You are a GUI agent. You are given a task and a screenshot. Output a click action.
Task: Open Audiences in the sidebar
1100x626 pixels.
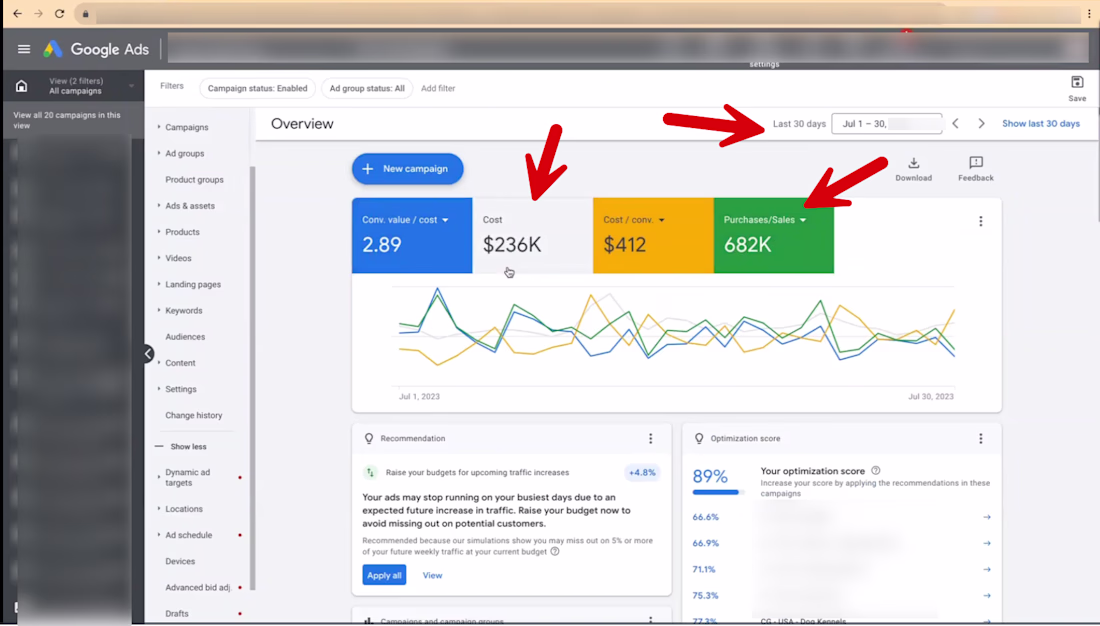click(x=185, y=337)
